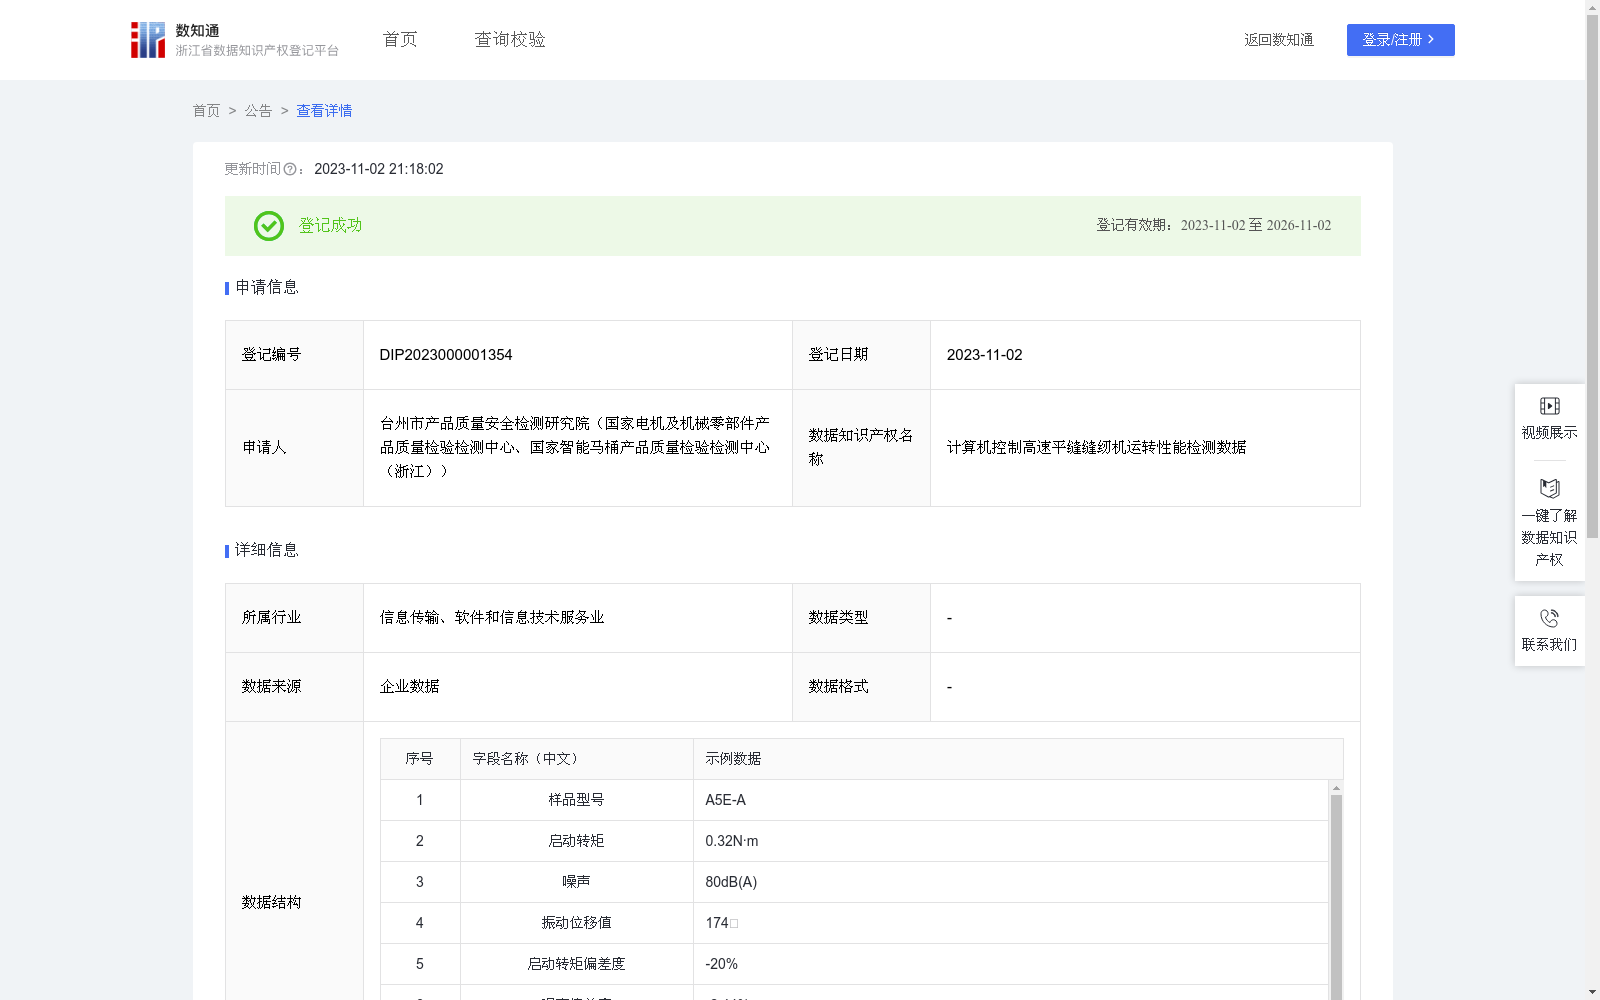This screenshot has height=1000, width=1600.
Task: Click 信息传输、软件和信息技术服务业 industry value
Action: 492,618
